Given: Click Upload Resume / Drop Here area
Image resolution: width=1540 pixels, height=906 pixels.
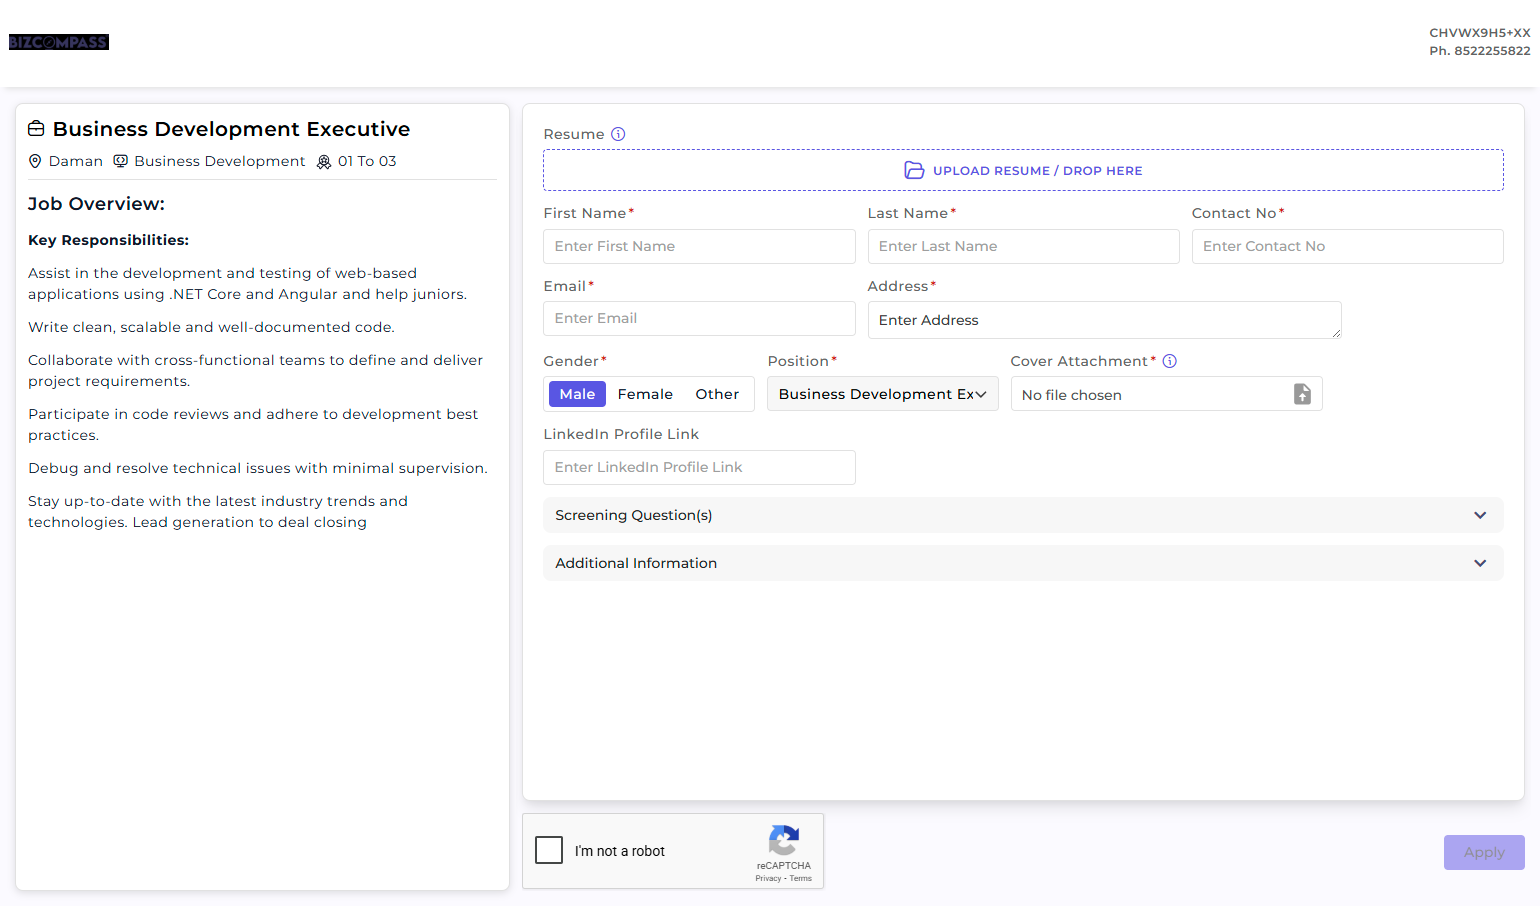Looking at the screenshot, I should 1023,170.
